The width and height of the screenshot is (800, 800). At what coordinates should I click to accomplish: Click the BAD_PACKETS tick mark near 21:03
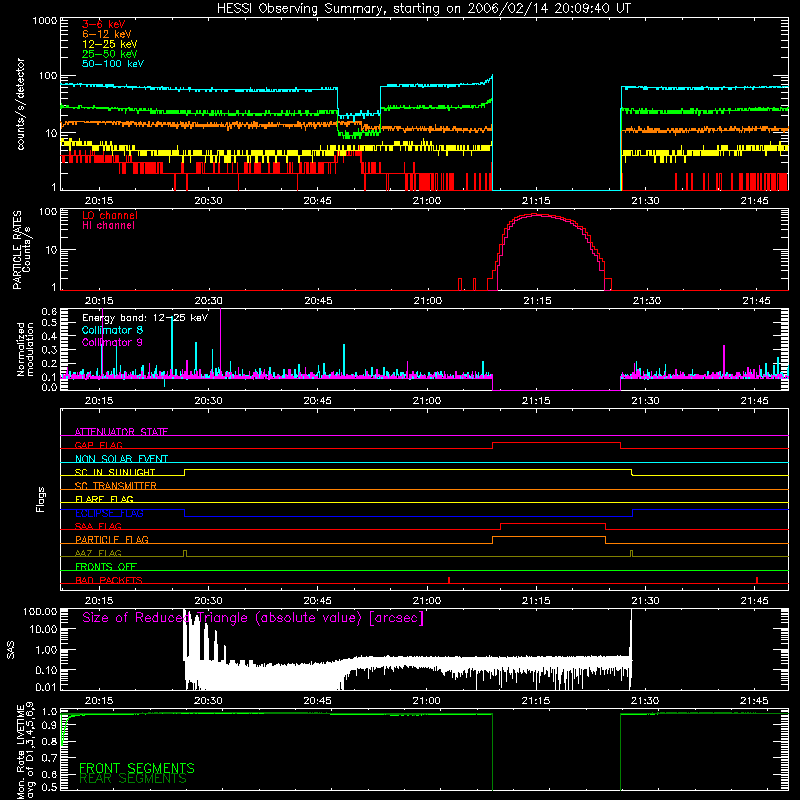[449, 580]
